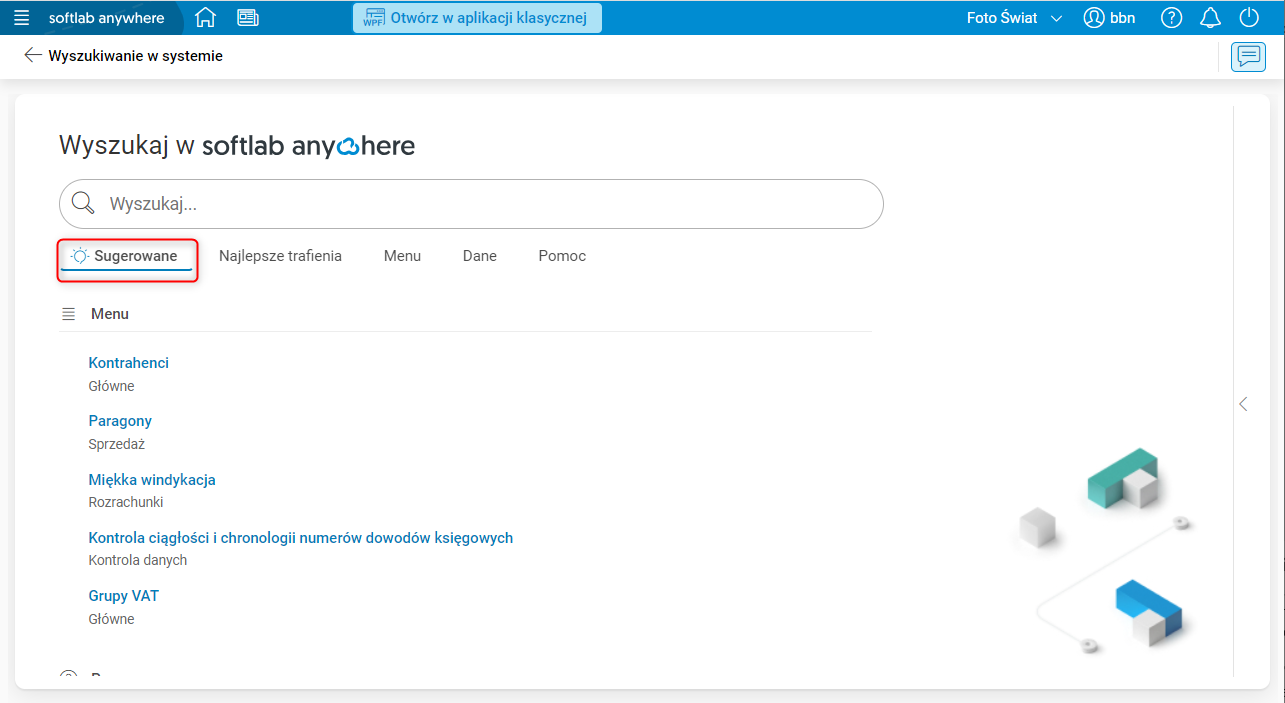Open the Paragony link
1285x703 pixels.
(x=120, y=421)
